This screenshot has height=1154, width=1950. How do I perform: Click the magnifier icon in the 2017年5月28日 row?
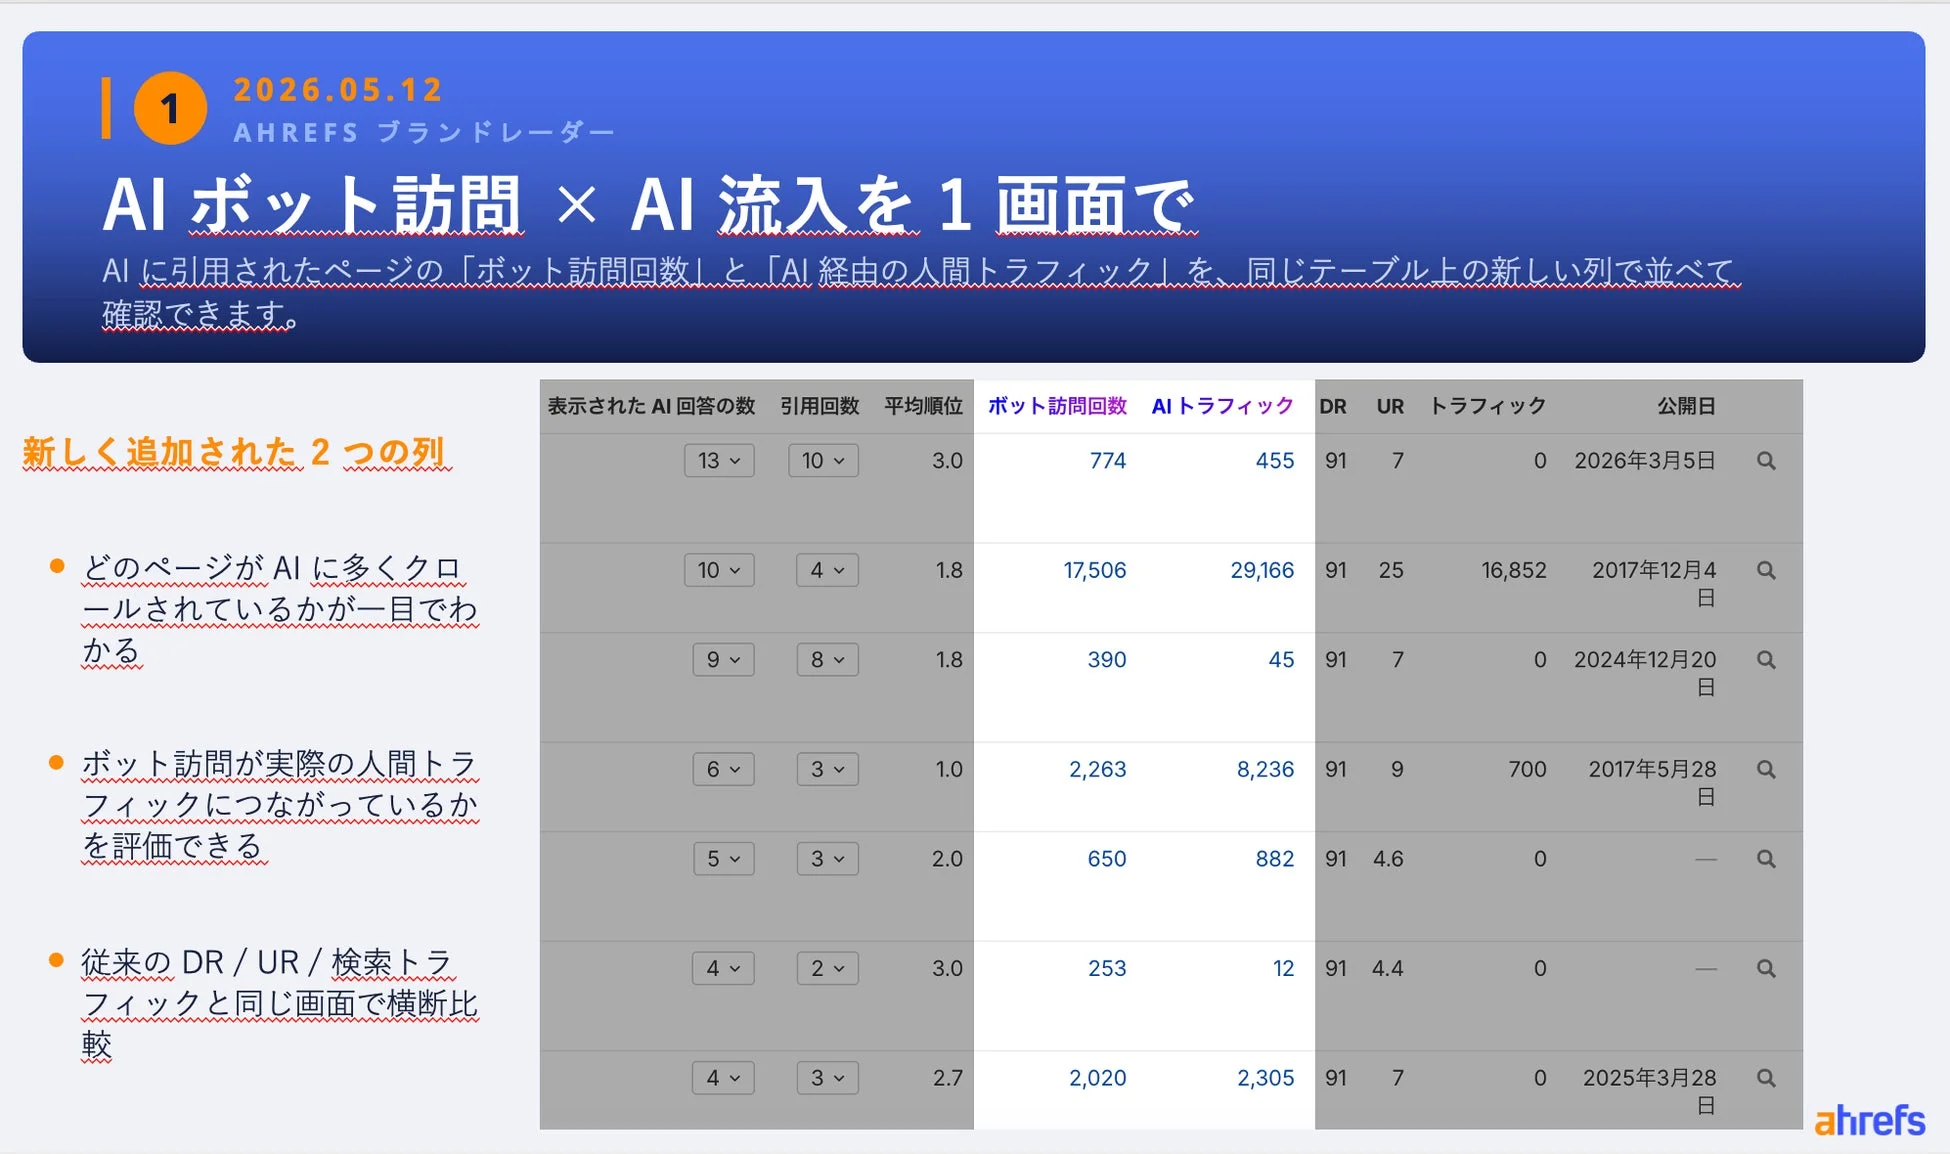(x=1766, y=770)
